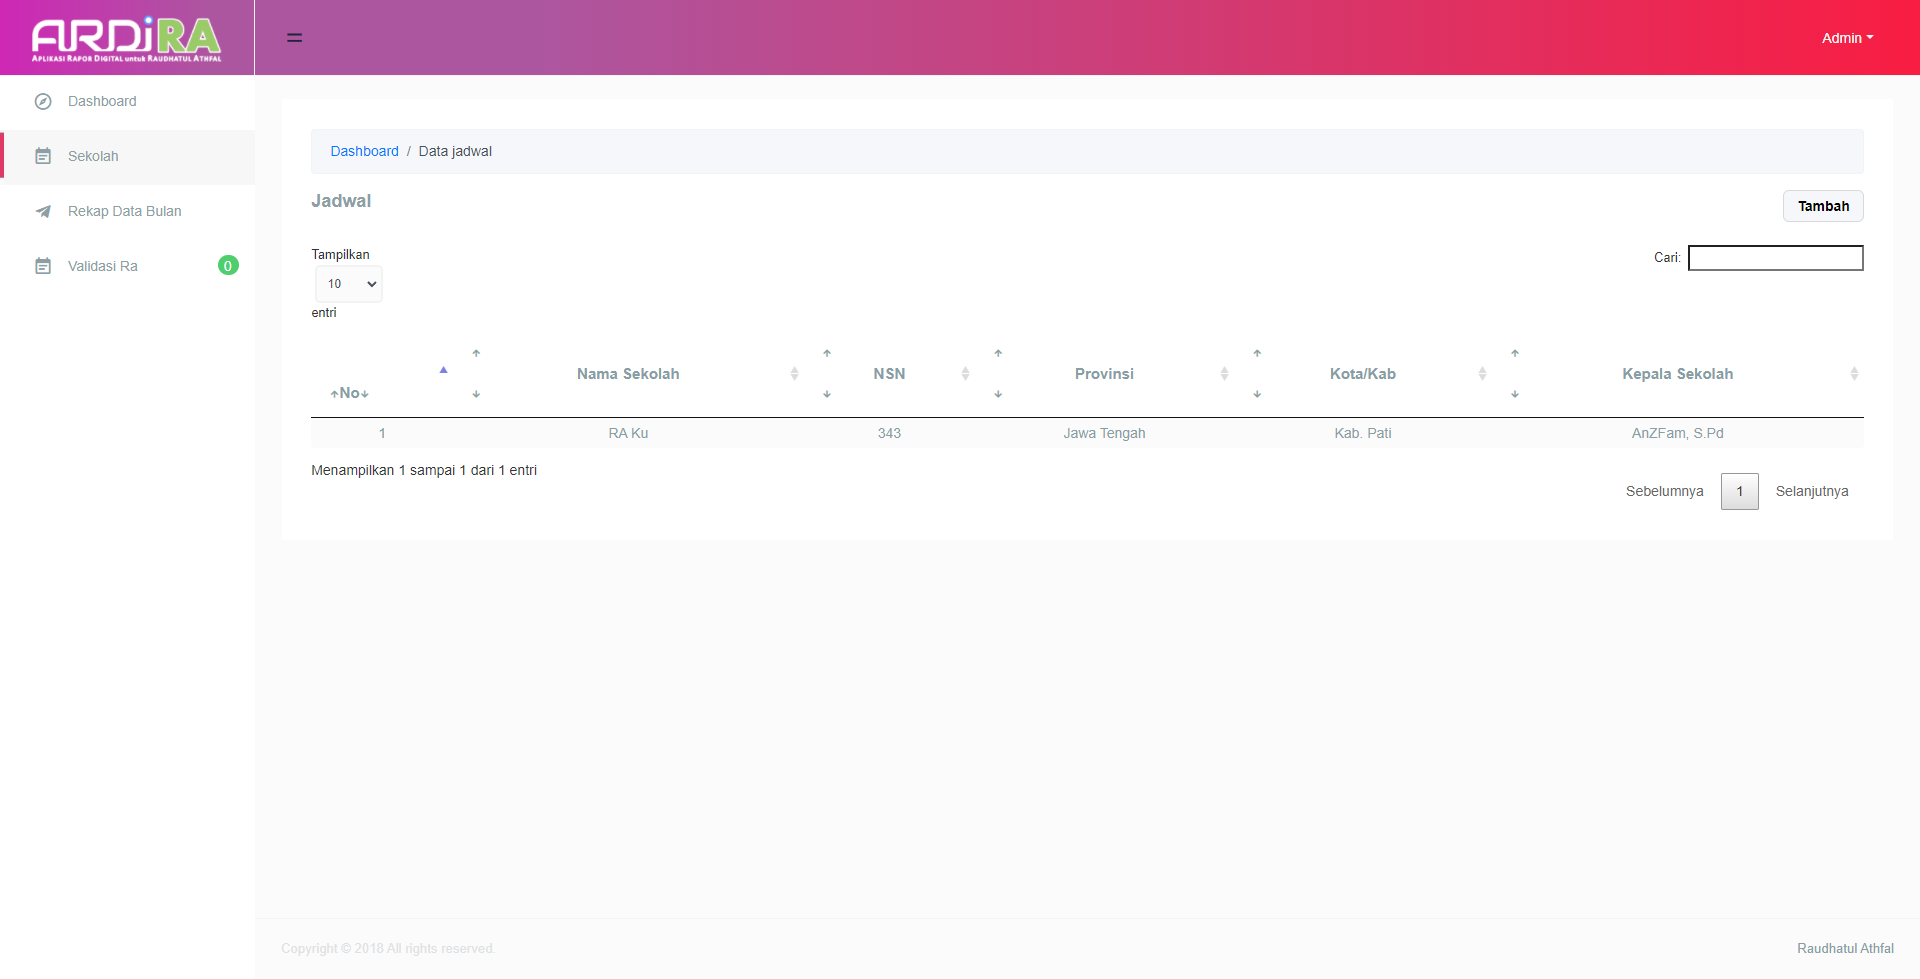The height and width of the screenshot is (979, 1920).
Task: Sort table by NSN column
Action: (889, 374)
